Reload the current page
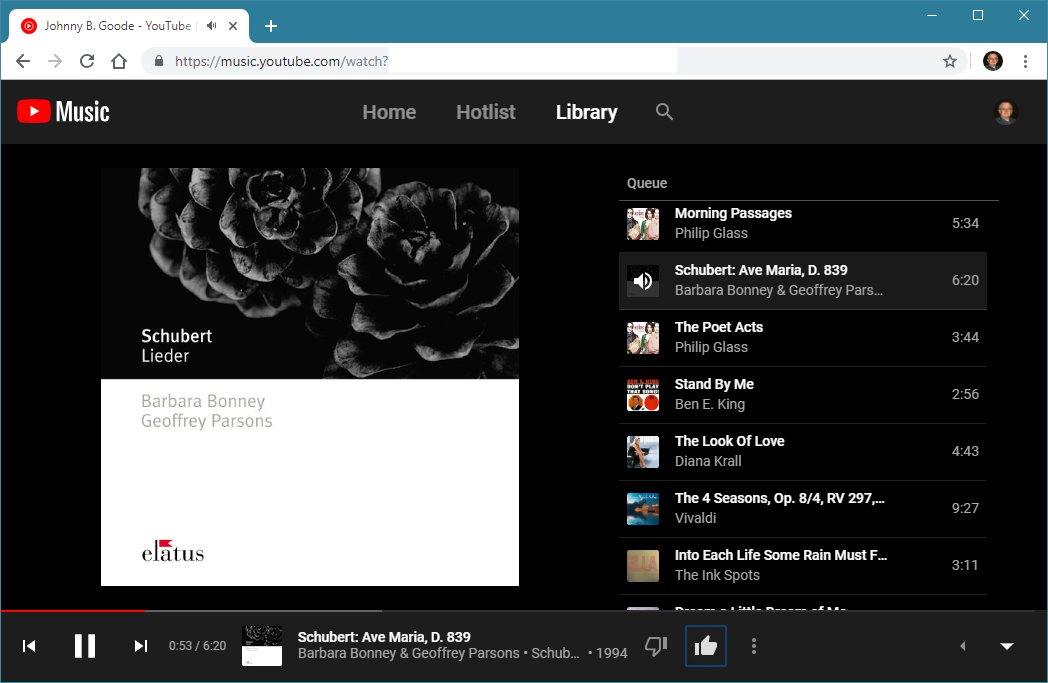This screenshot has width=1048, height=683. coord(87,61)
